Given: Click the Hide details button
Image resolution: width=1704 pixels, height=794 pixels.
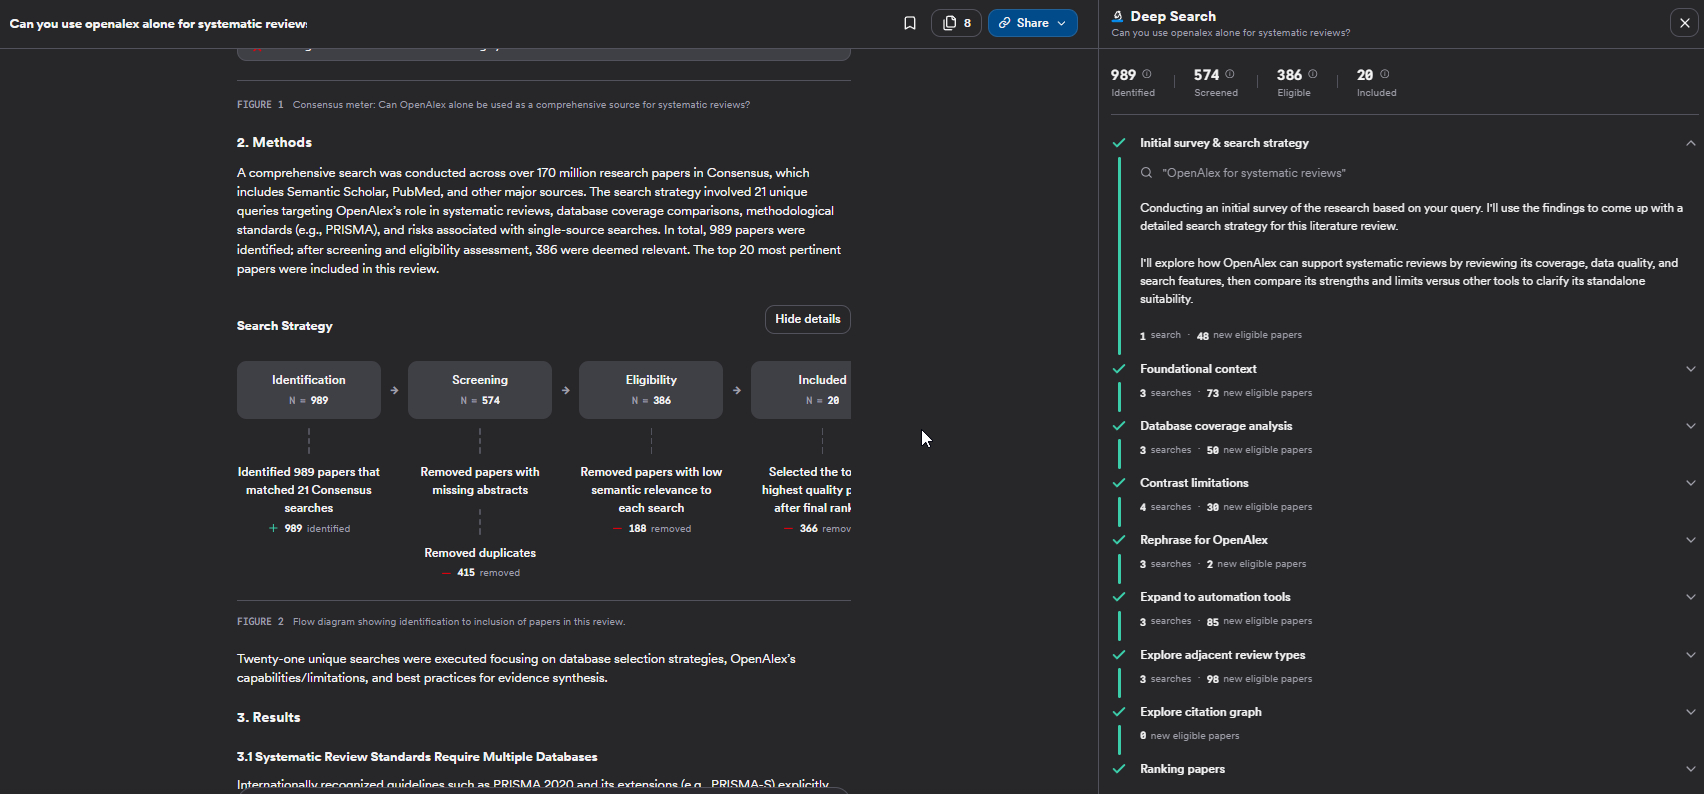Looking at the screenshot, I should click(x=807, y=319).
